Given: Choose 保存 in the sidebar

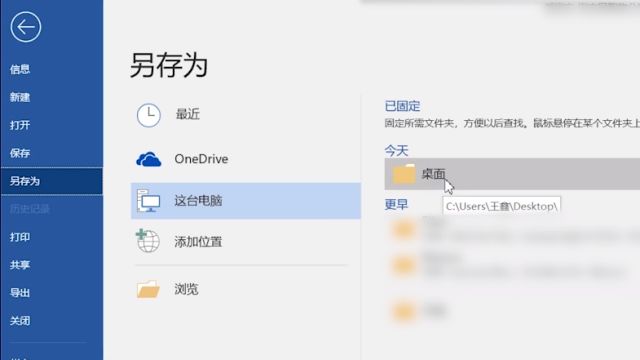Looking at the screenshot, I should coord(20,153).
